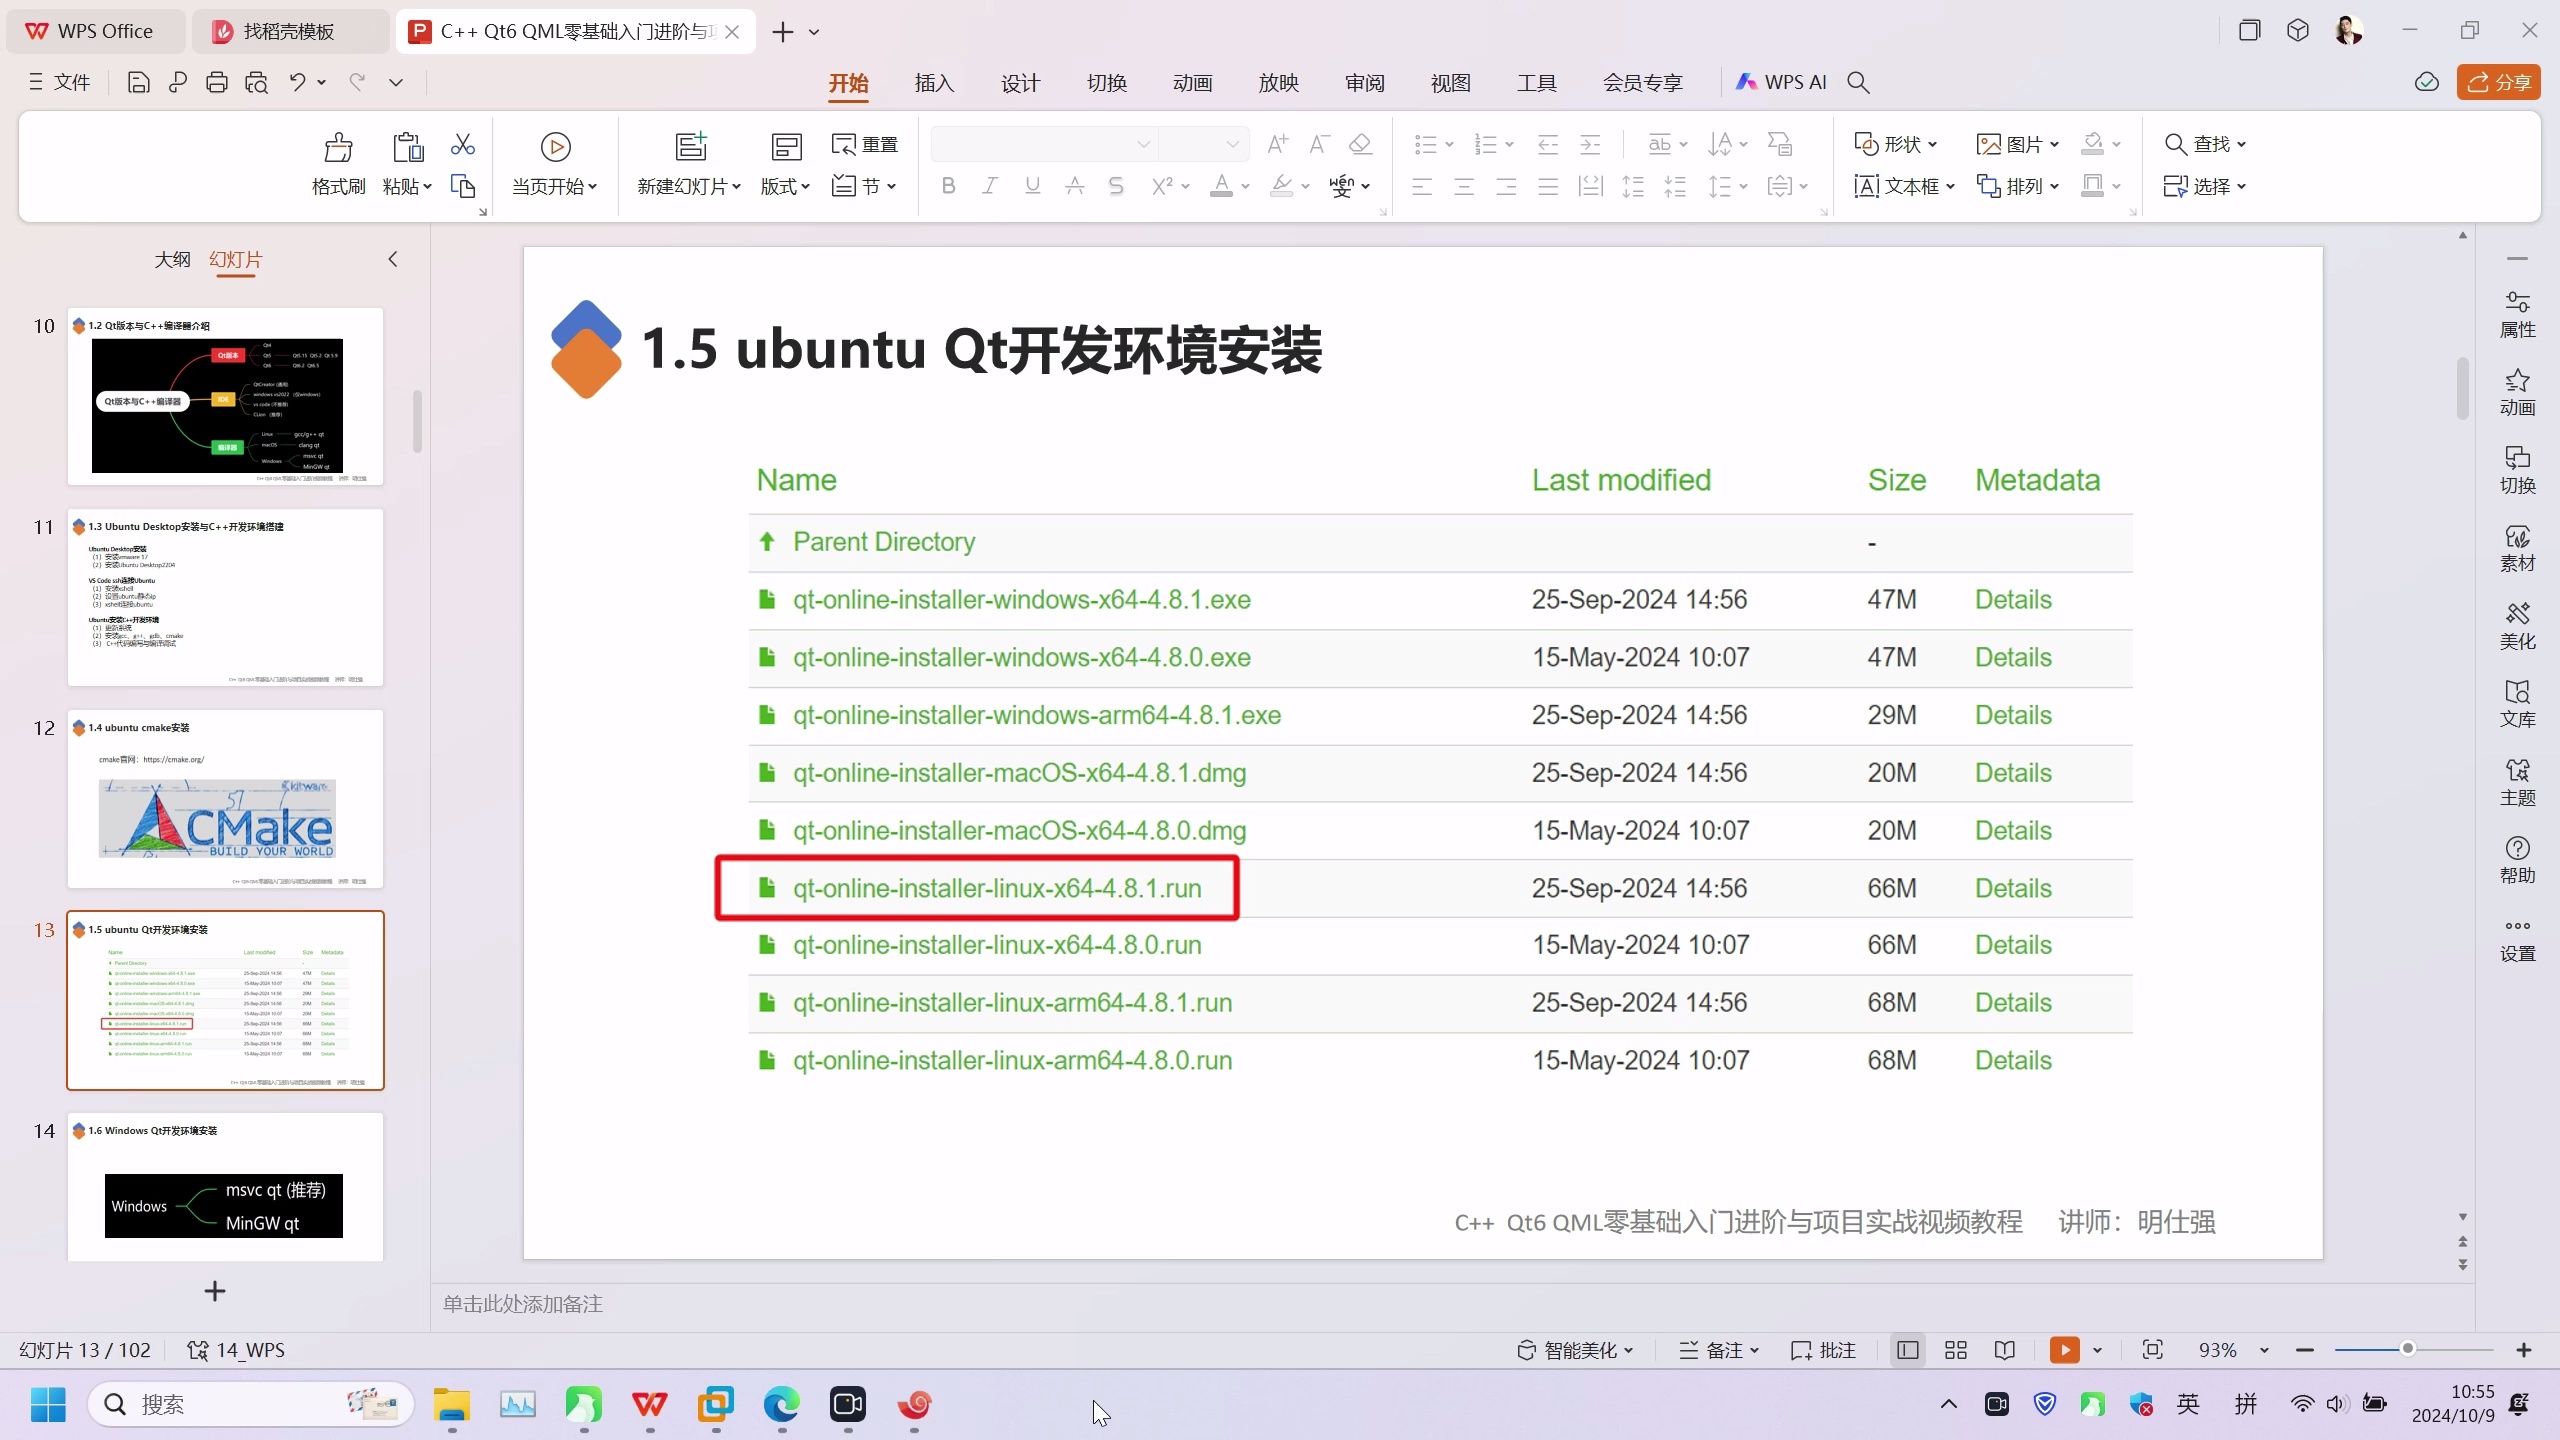The height and width of the screenshot is (1440, 2560).
Task: Select the format painter tool
Action: click(x=337, y=163)
